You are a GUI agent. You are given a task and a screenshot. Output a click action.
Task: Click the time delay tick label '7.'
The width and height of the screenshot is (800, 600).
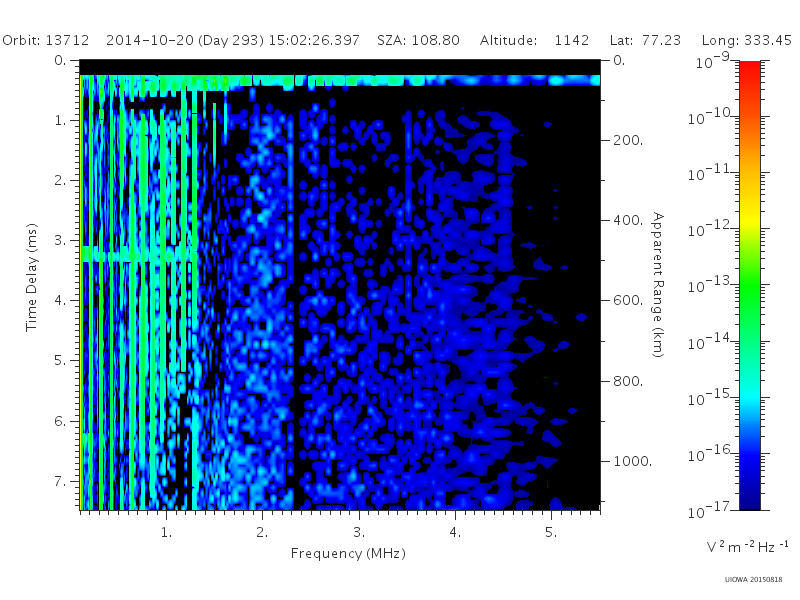[x=60, y=481]
